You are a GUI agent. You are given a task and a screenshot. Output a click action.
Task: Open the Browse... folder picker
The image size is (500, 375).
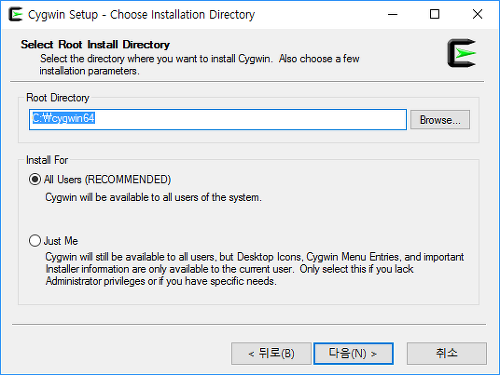pyautogui.click(x=440, y=120)
